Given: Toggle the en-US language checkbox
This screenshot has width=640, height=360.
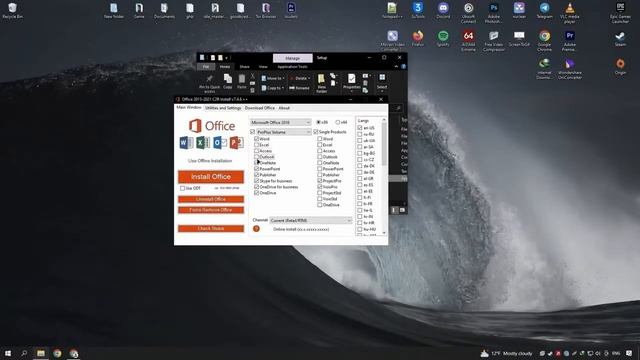Looking at the screenshot, I should [360, 128].
